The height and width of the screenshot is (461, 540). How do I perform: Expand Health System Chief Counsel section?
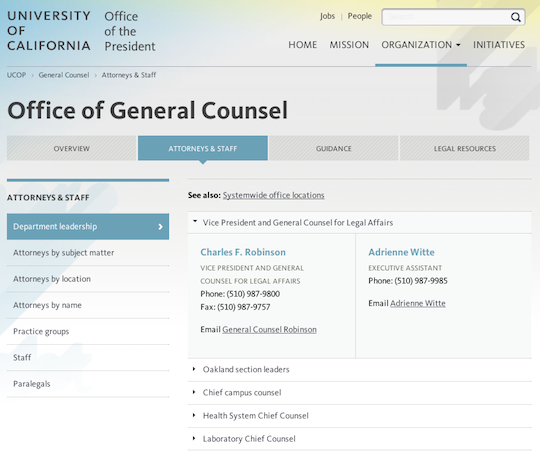coord(359,416)
